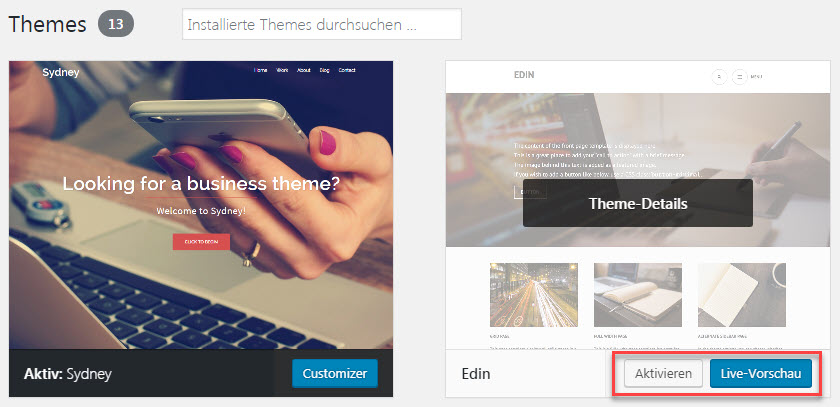Viewport: 840px width, 407px height.
Task: Select About in the Sydney preview navigation
Action: (304, 70)
